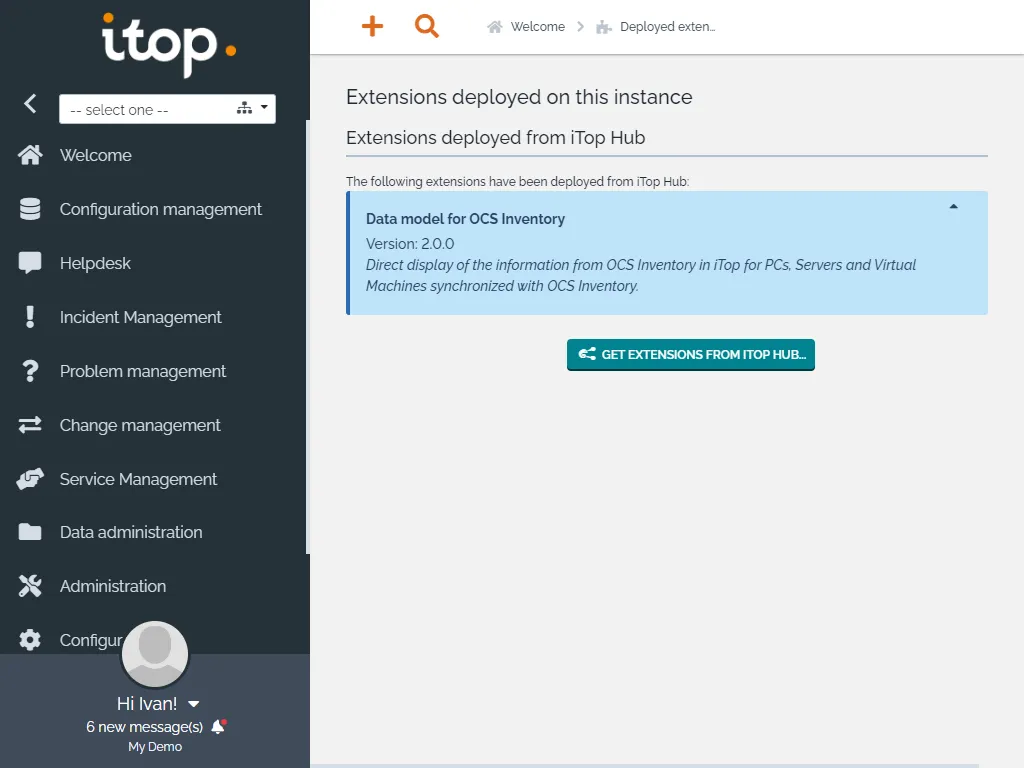Open the Helpdesk menu

[x=95, y=263]
